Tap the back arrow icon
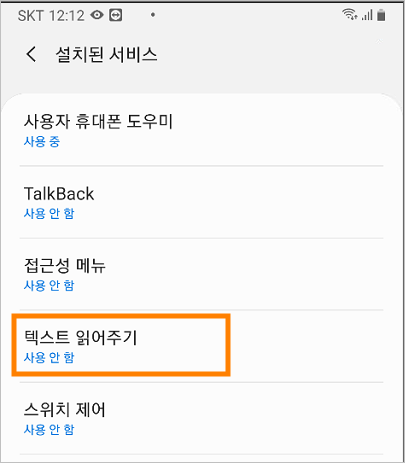Image resolution: width=405 pixels, height=463 pixels. tap(31, 54)
